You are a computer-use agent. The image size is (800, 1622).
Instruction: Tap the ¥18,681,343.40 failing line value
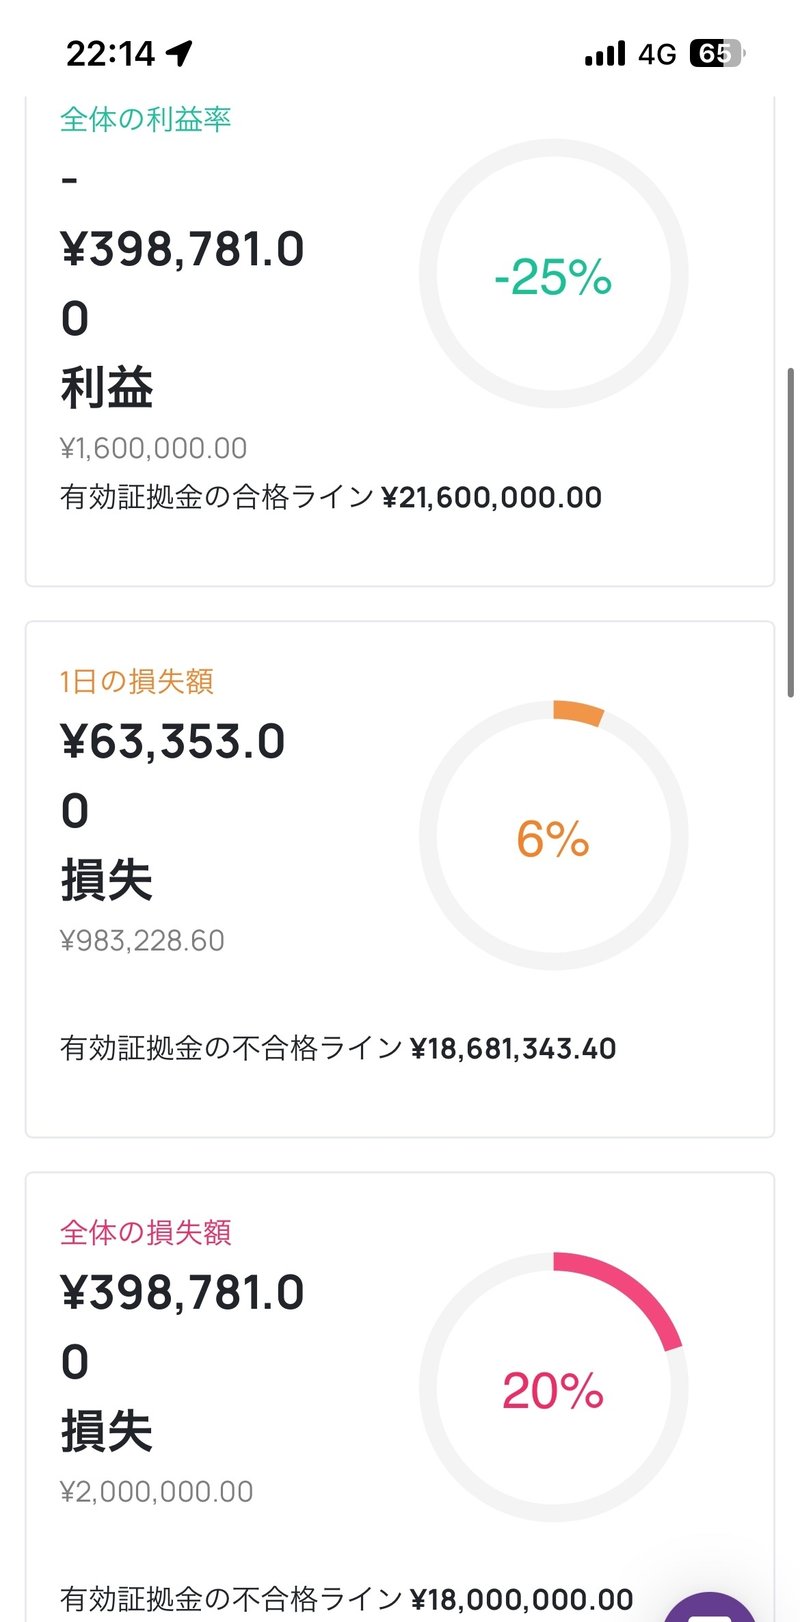512,1049
